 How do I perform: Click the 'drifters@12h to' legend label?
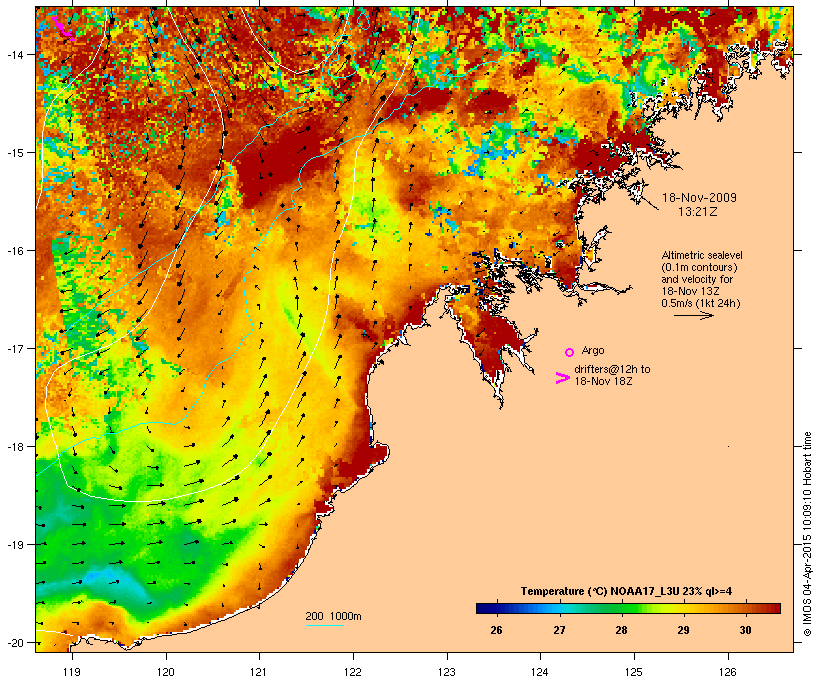[x=612, y=369]
